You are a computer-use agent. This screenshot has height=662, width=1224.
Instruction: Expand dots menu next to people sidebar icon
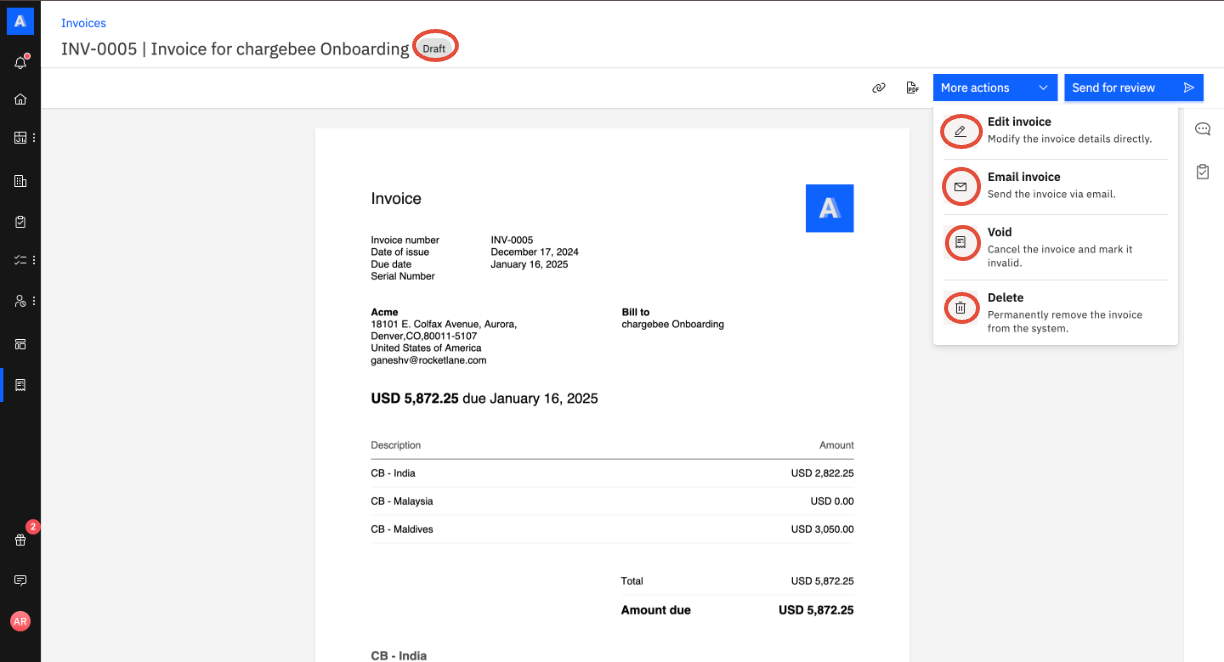pyautogui.click(x=34, y=301)
